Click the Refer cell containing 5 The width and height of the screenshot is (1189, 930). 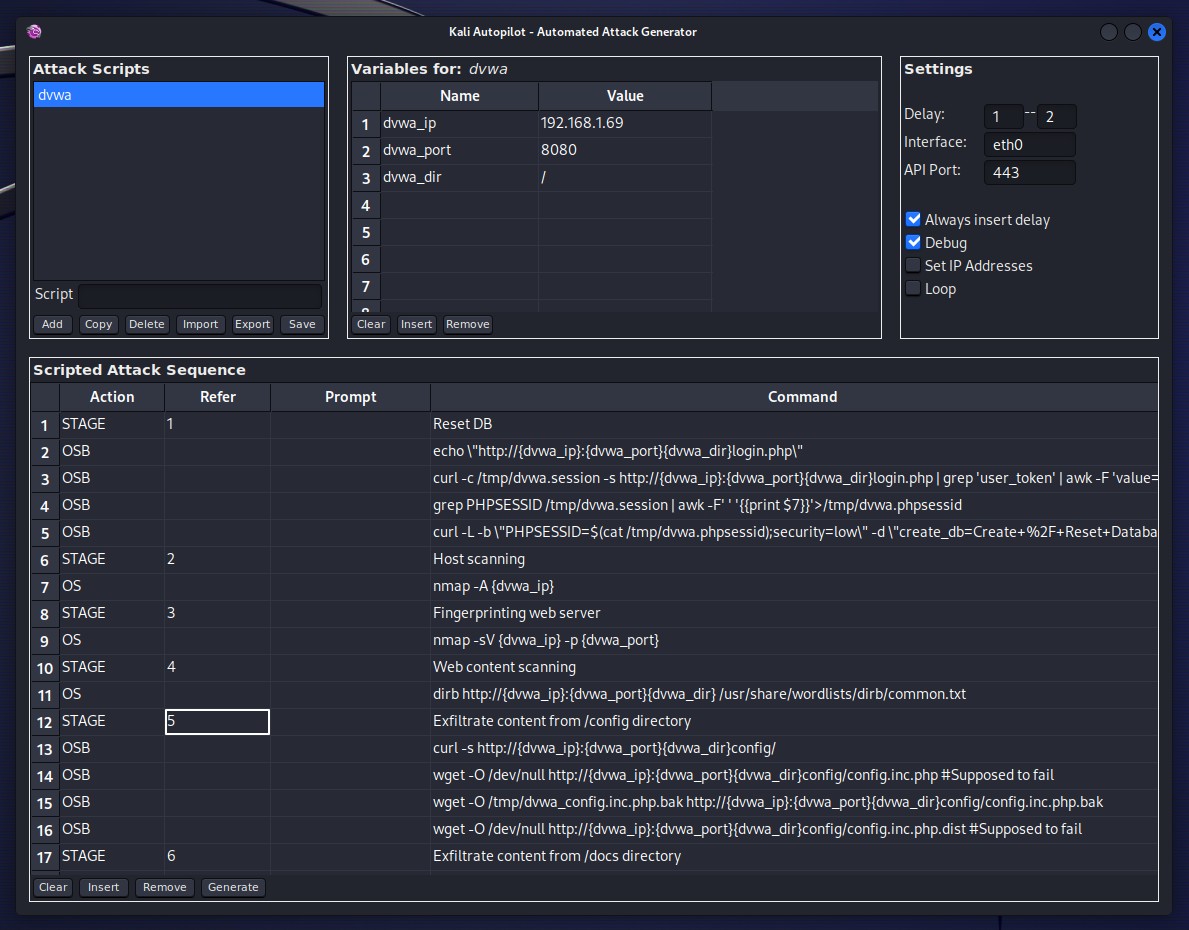(x=218, y=721)
